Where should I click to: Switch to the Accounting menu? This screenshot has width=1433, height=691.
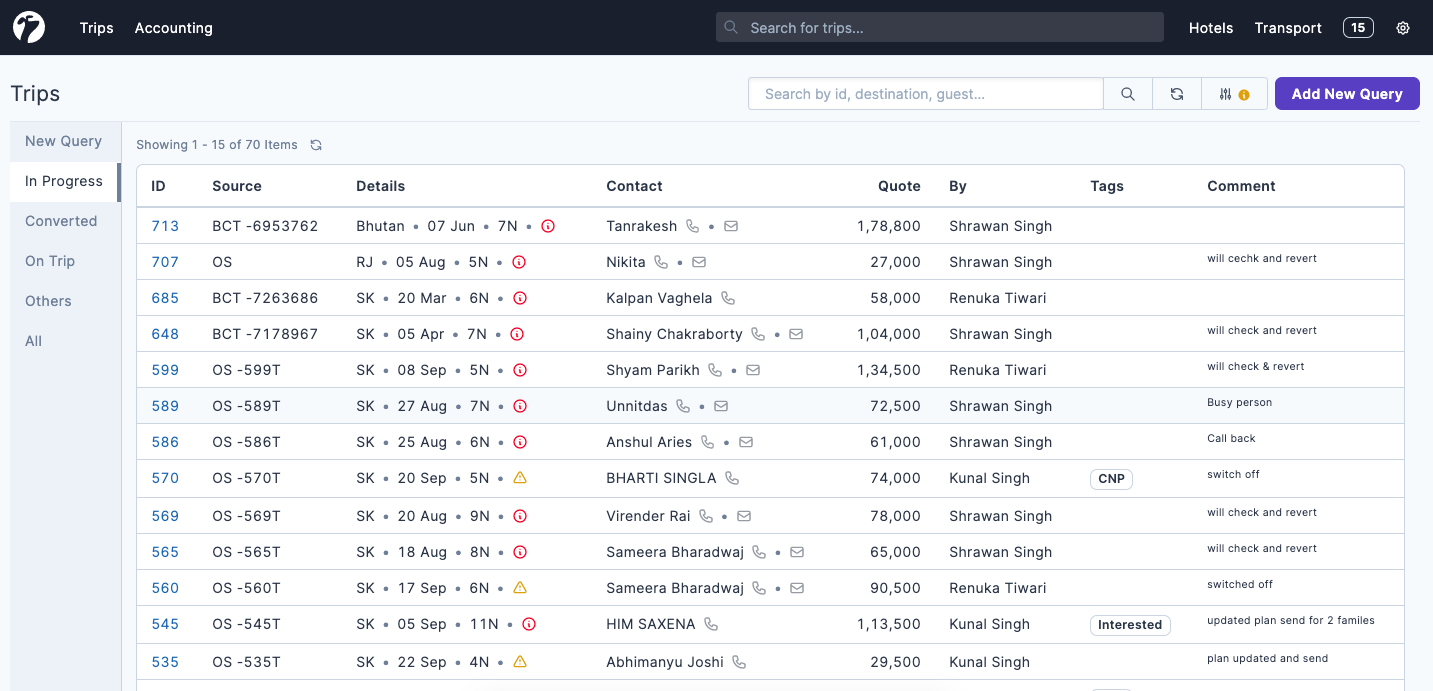point(173,28)
